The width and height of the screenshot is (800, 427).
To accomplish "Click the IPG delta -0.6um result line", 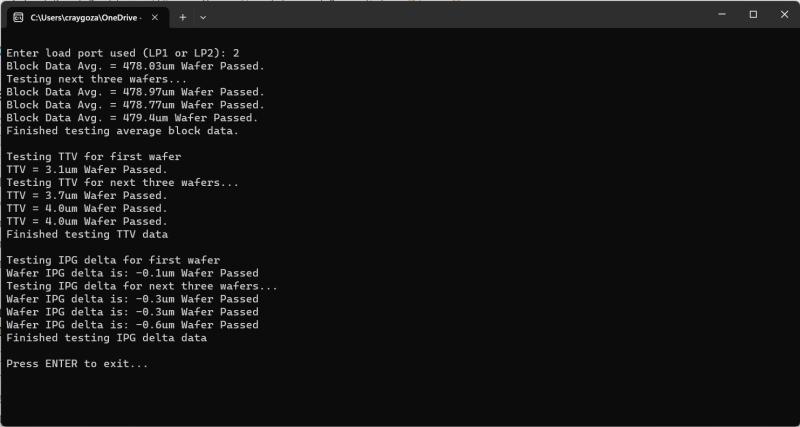I will pos(132,325).
